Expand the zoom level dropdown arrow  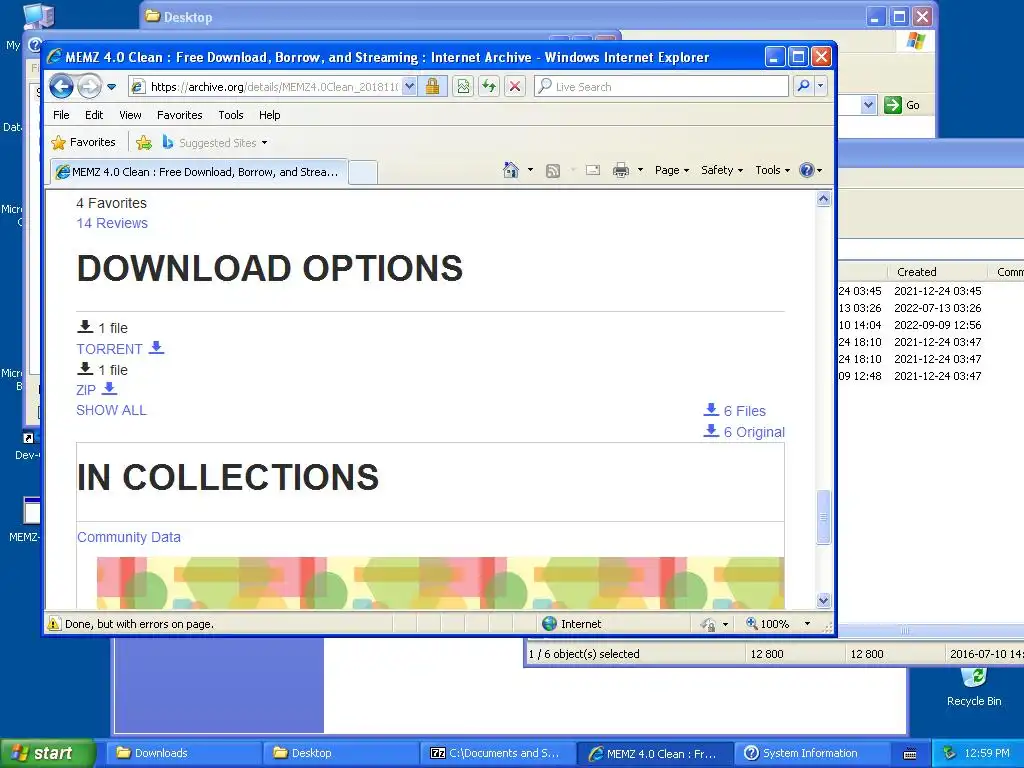[x=807, y=624]
